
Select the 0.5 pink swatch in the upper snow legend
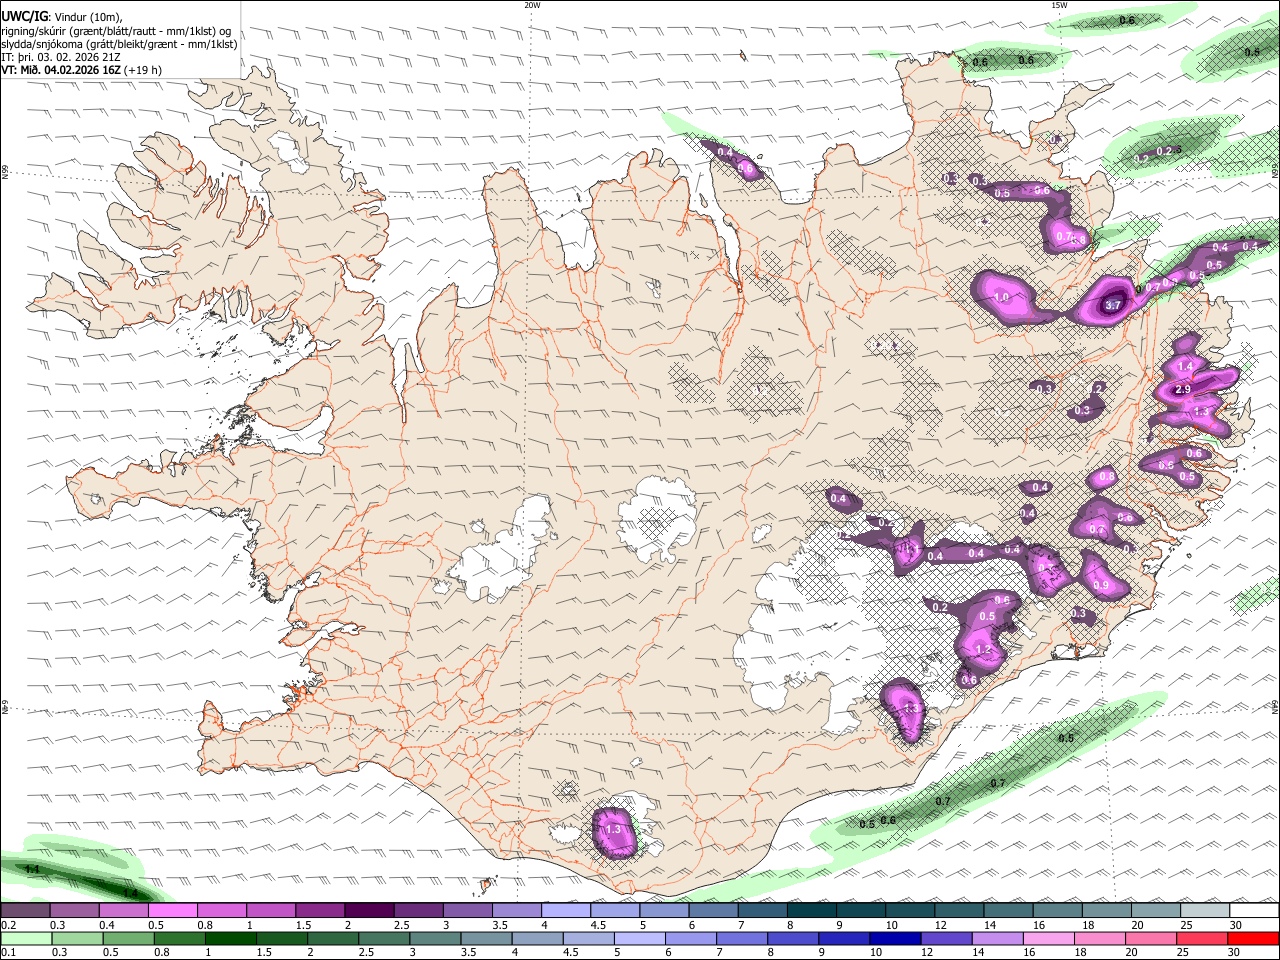pos(172,911)
